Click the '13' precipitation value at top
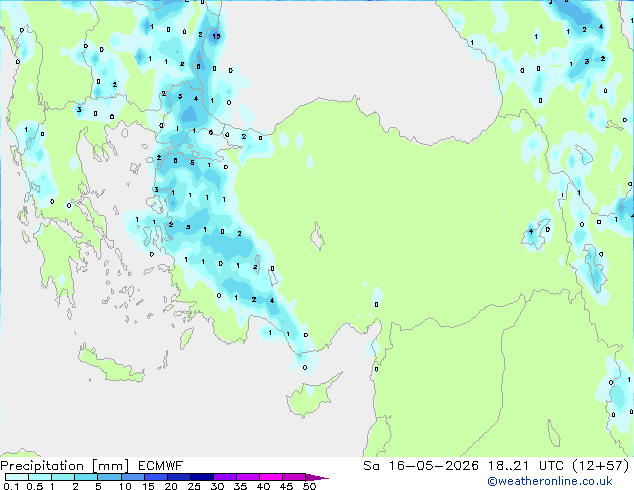Image resolution: width=634 pixels, height=490 pixels. tap(216, 36)
